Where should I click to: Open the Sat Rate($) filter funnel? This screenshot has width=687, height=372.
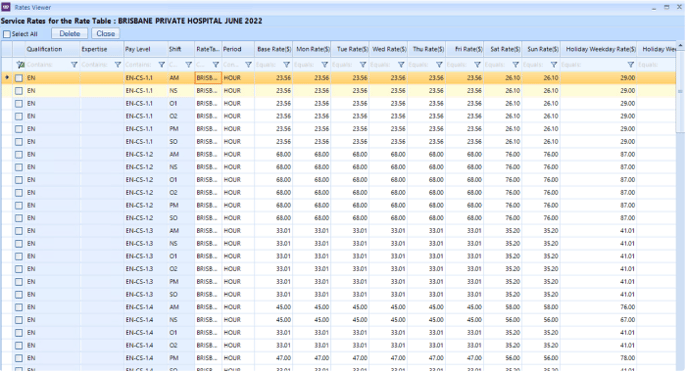point(515,64)
